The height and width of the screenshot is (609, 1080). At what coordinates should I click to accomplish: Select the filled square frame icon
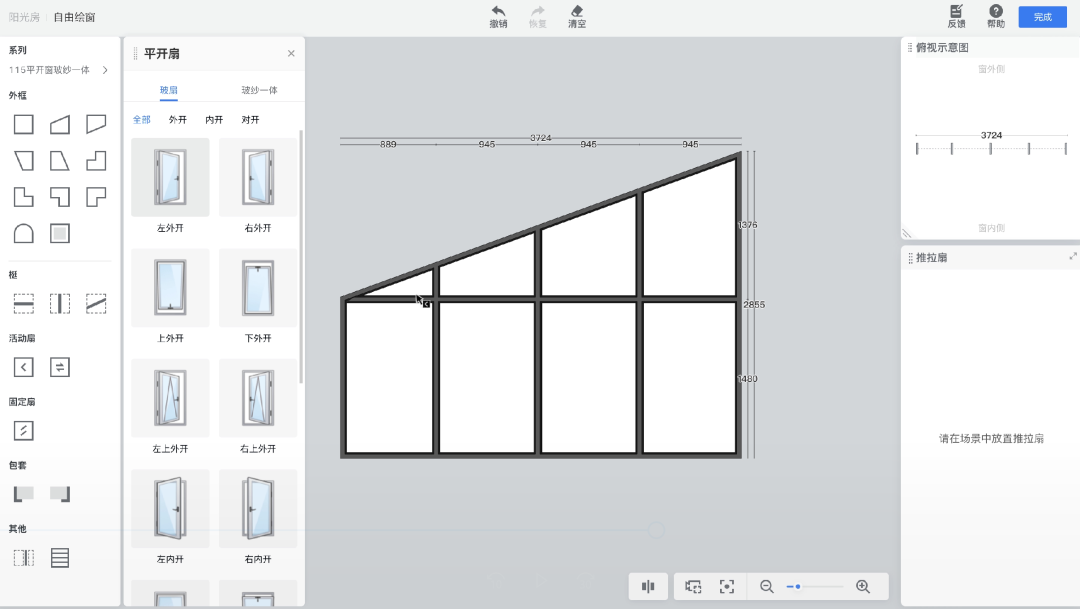[60, 234]
